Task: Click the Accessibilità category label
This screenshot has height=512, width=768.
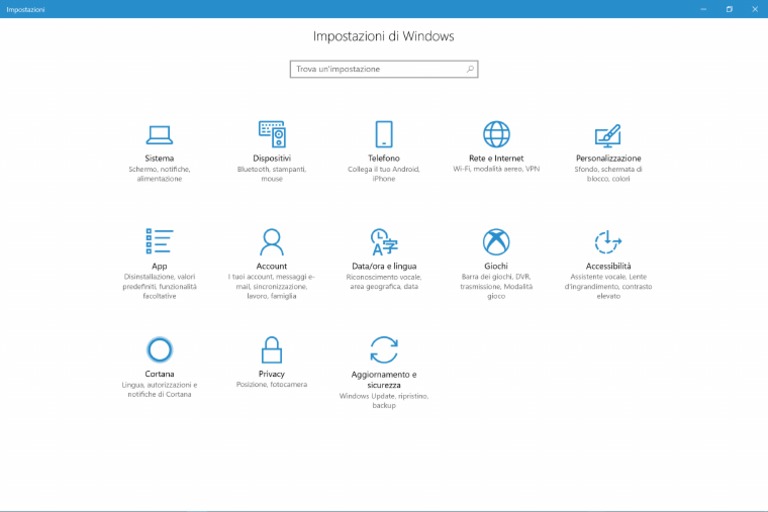Action: (608, 266)
